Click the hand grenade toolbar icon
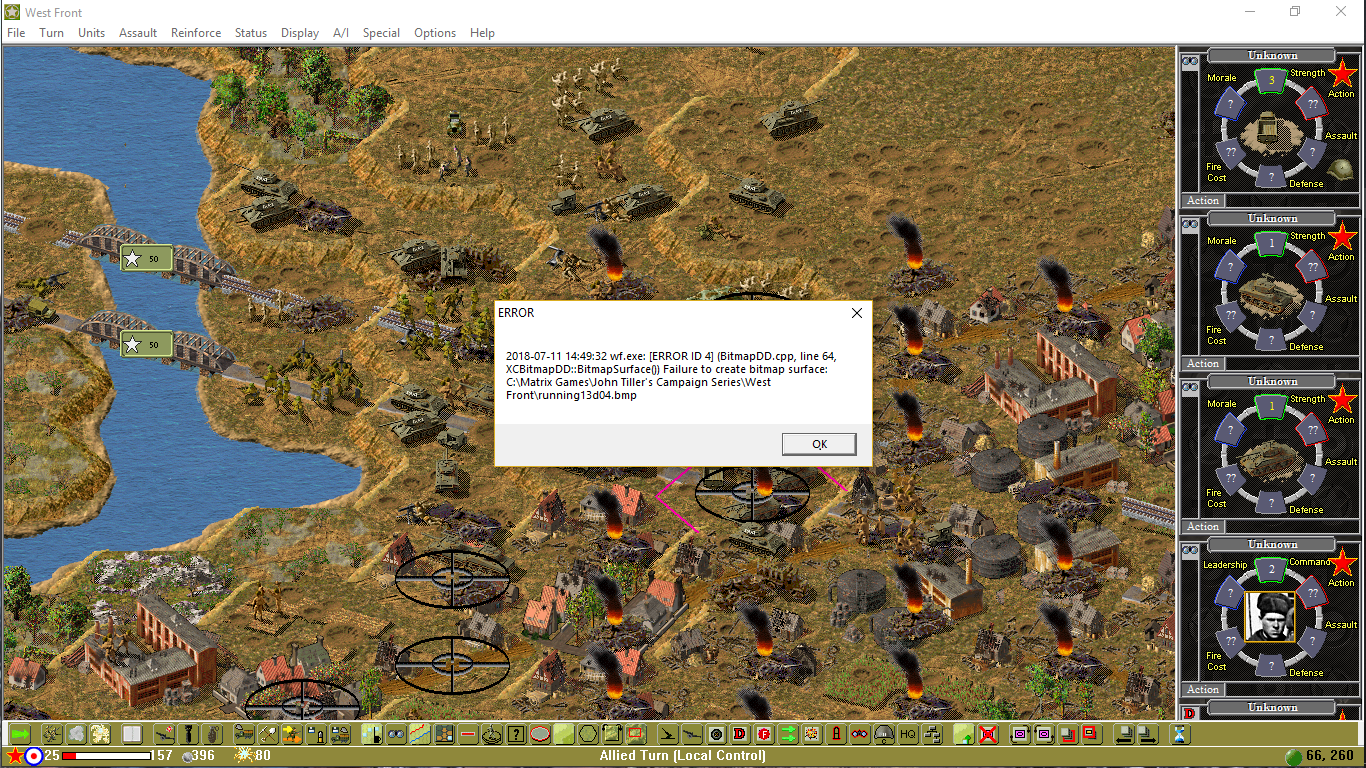 coord(212,734)
